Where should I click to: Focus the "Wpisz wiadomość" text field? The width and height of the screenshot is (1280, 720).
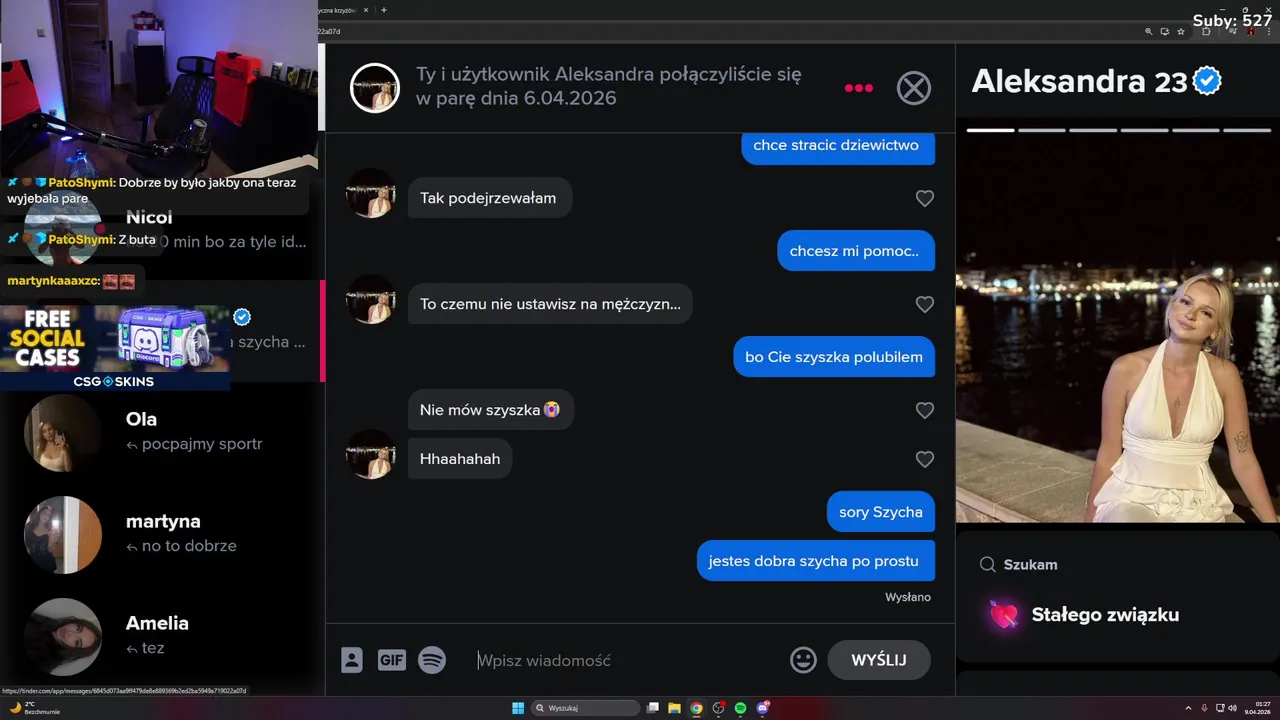pyautogui.click(x=625, y=660)
